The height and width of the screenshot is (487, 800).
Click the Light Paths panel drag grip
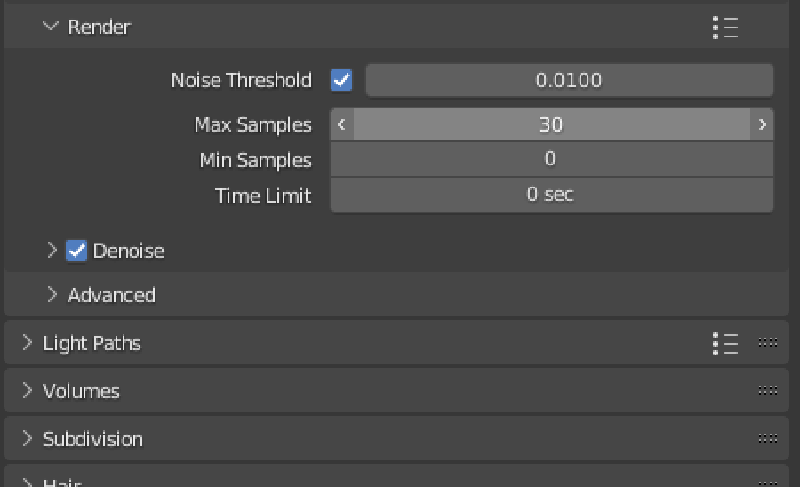pyautogui.click(x=768, y=343)
